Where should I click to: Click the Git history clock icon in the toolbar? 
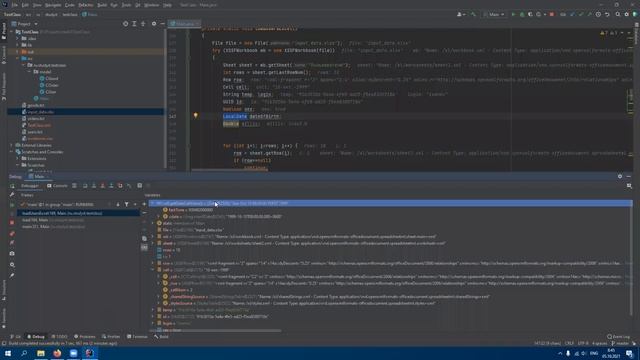pyautogui.click(x=598, y=14)
